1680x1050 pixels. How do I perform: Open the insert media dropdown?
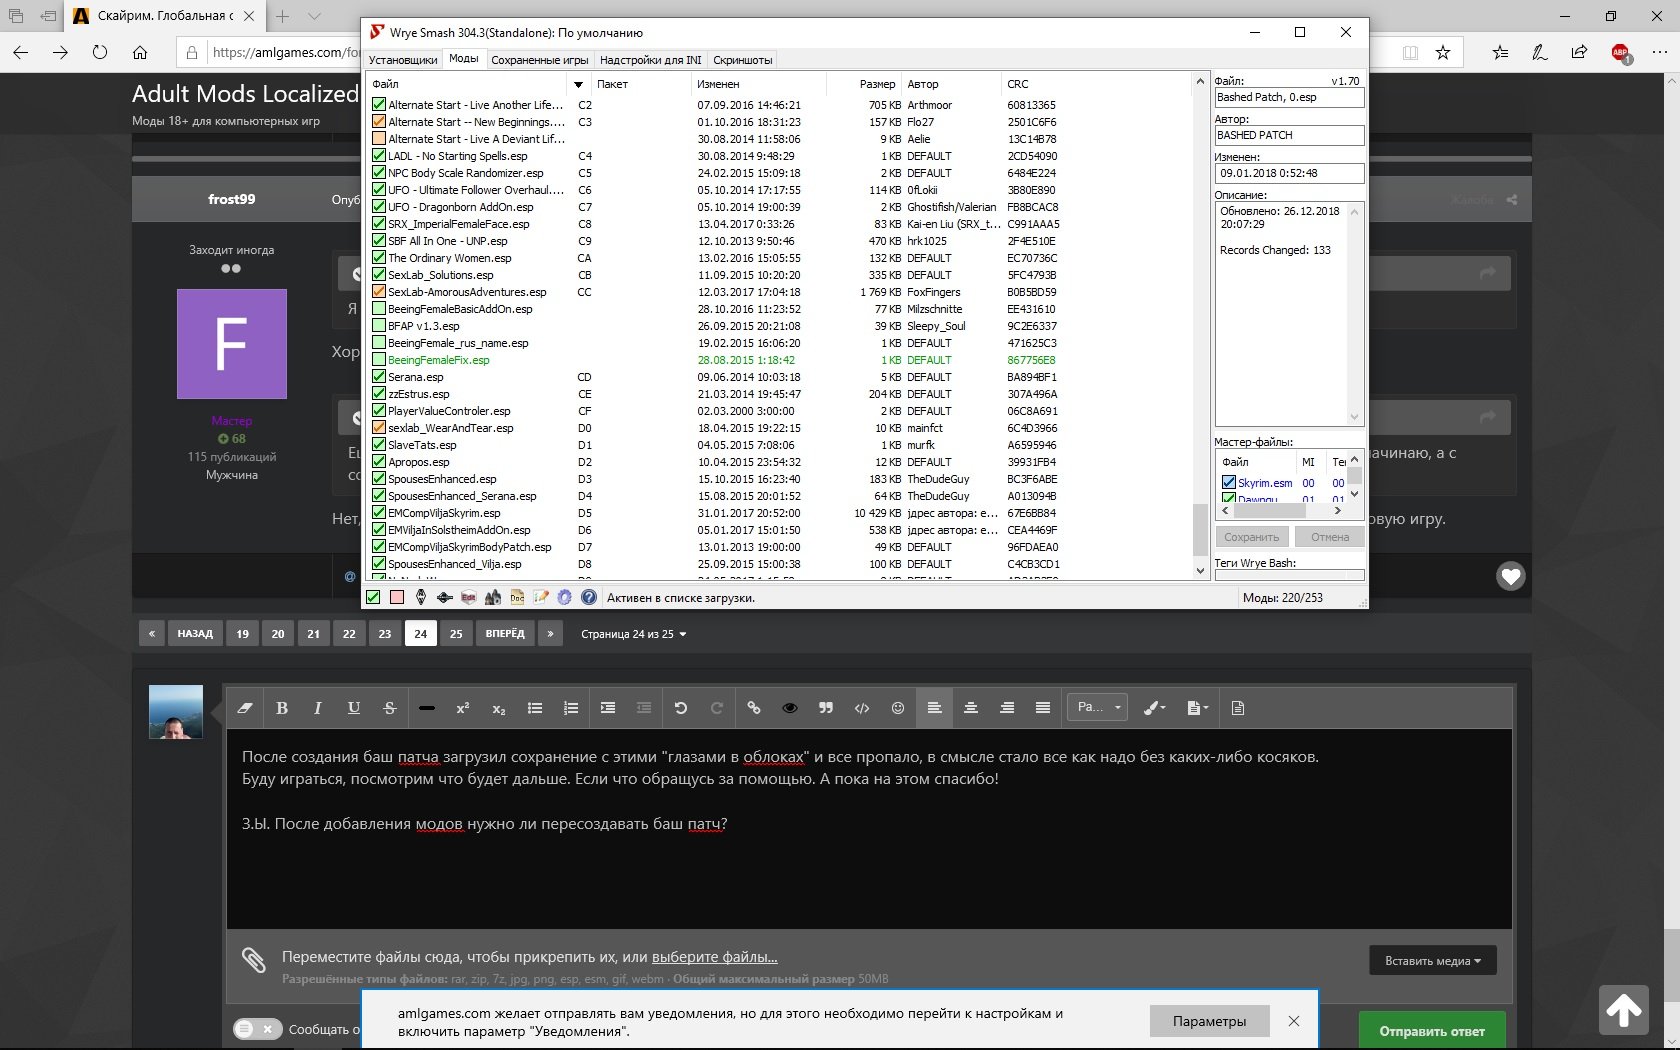point(1432,961)
